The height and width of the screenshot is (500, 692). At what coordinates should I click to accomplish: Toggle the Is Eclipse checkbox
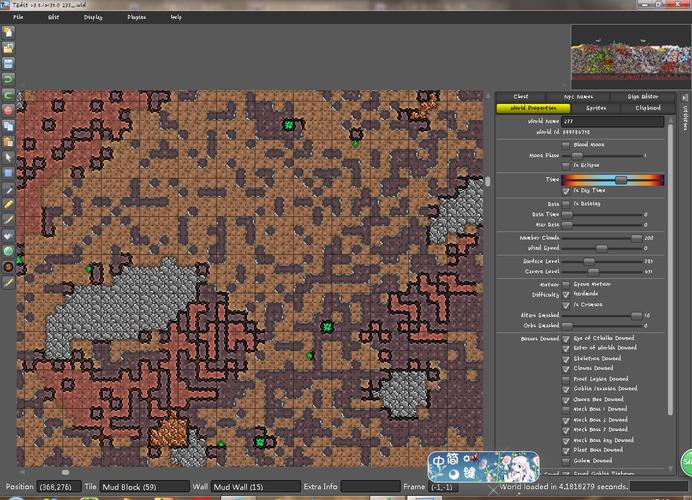[x=566, y=165]
